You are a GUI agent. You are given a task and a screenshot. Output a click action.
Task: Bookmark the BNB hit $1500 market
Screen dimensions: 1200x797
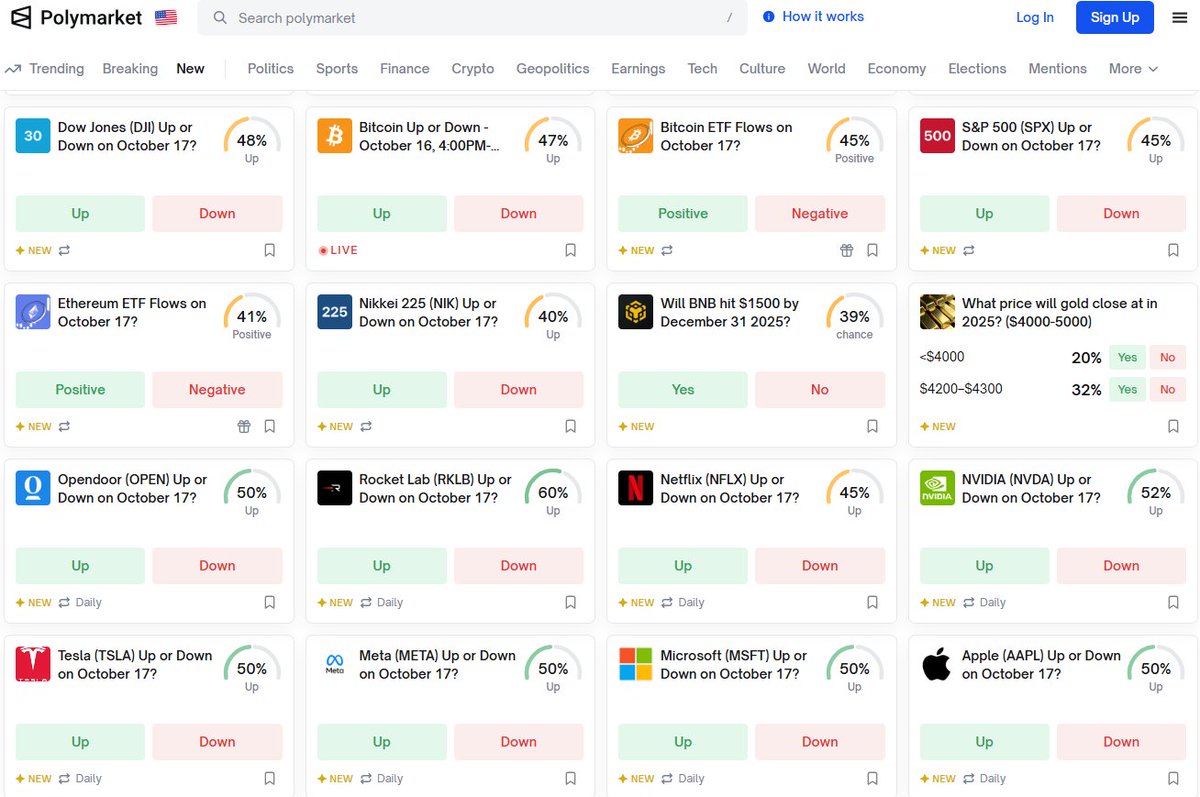(x=872, y=426)
